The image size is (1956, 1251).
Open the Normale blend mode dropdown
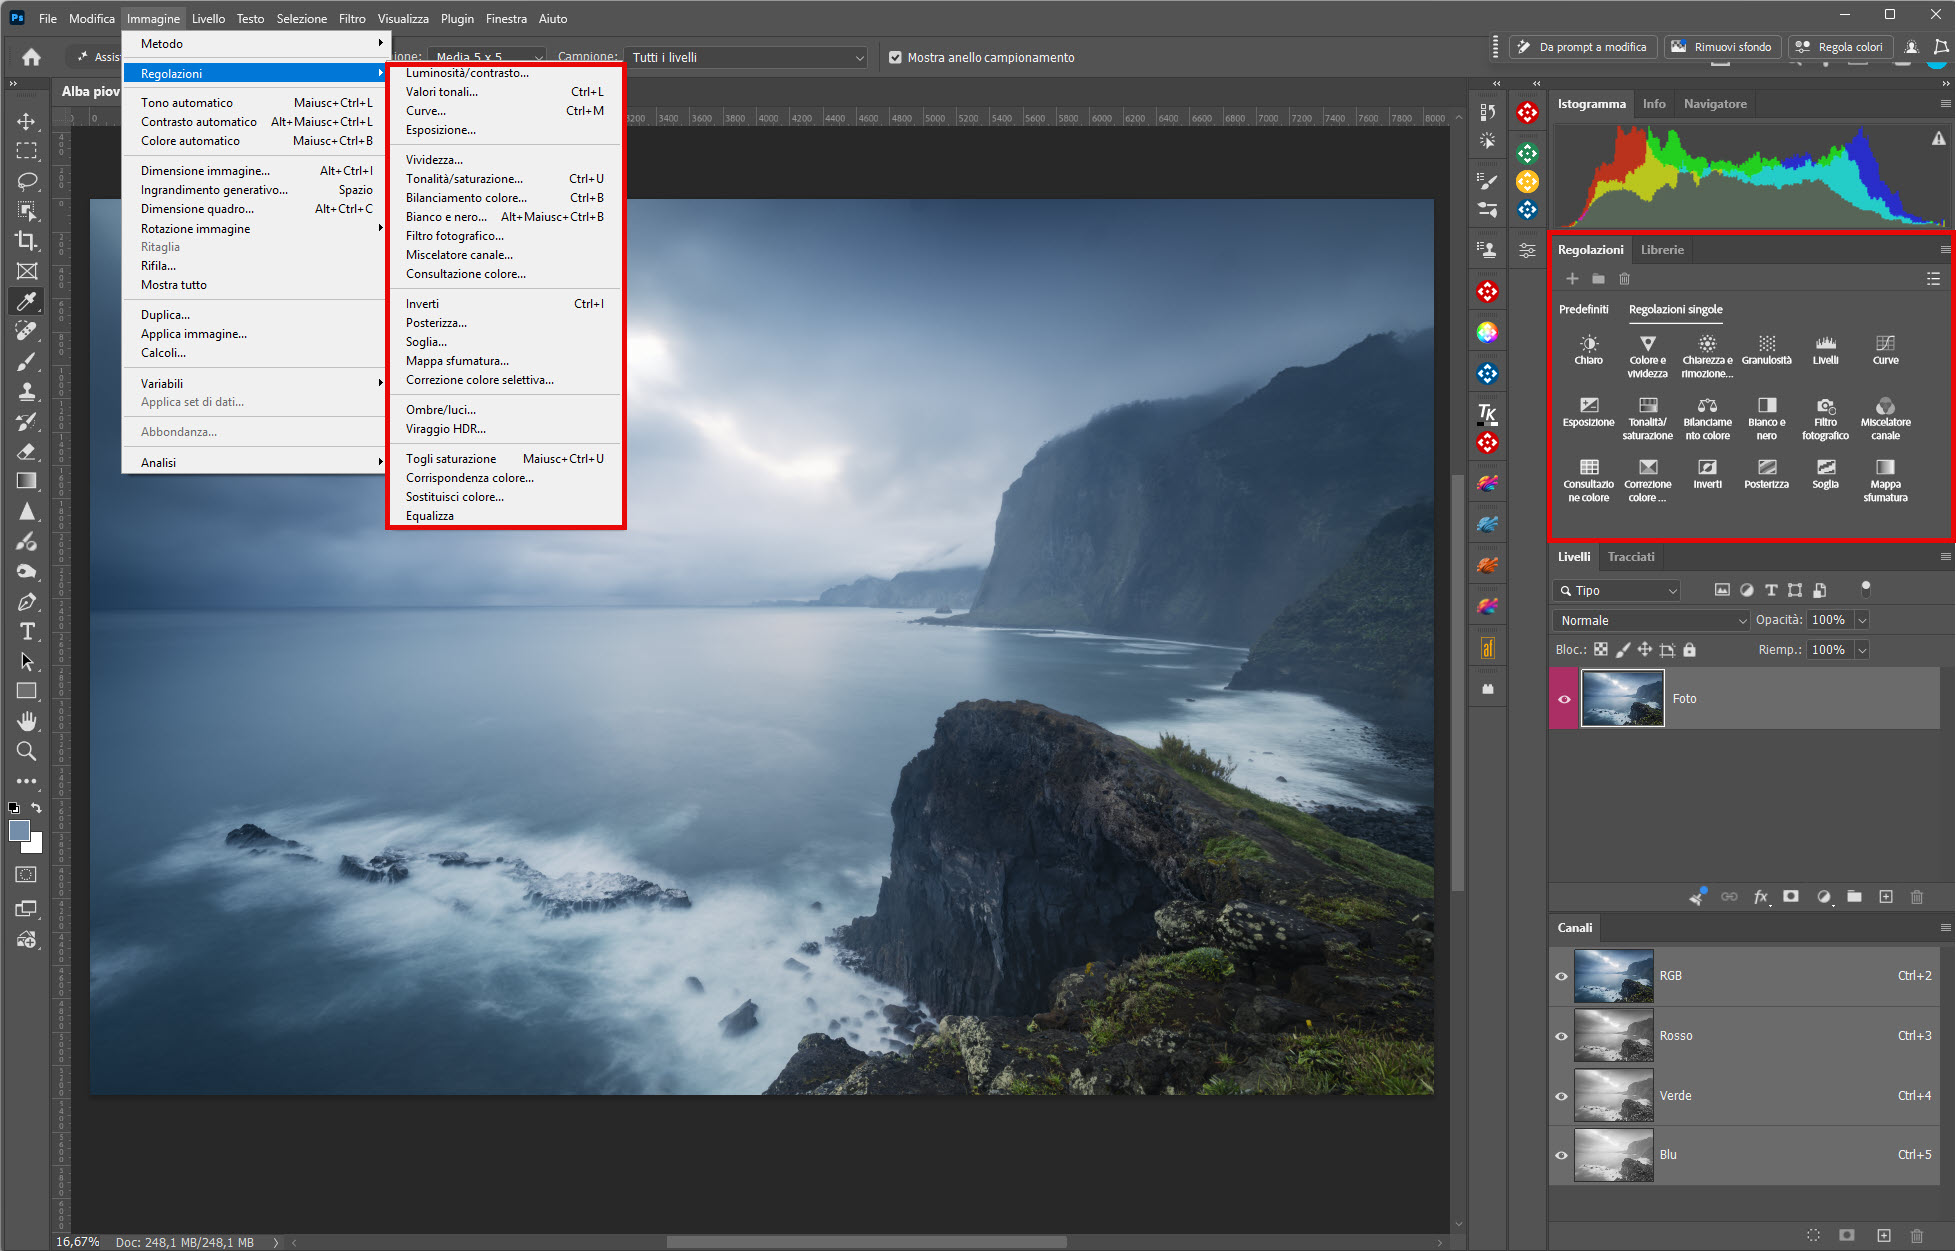[x=1651, y=620]
